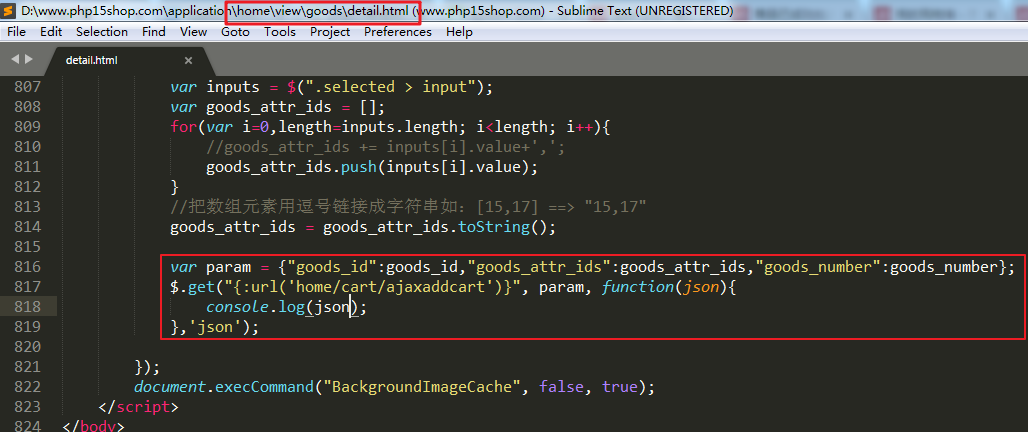This screenshot has width=1028, height=432.
Task: Click line number 816 in the gutter
Action: pyautogui.click(x=27, y=267)
